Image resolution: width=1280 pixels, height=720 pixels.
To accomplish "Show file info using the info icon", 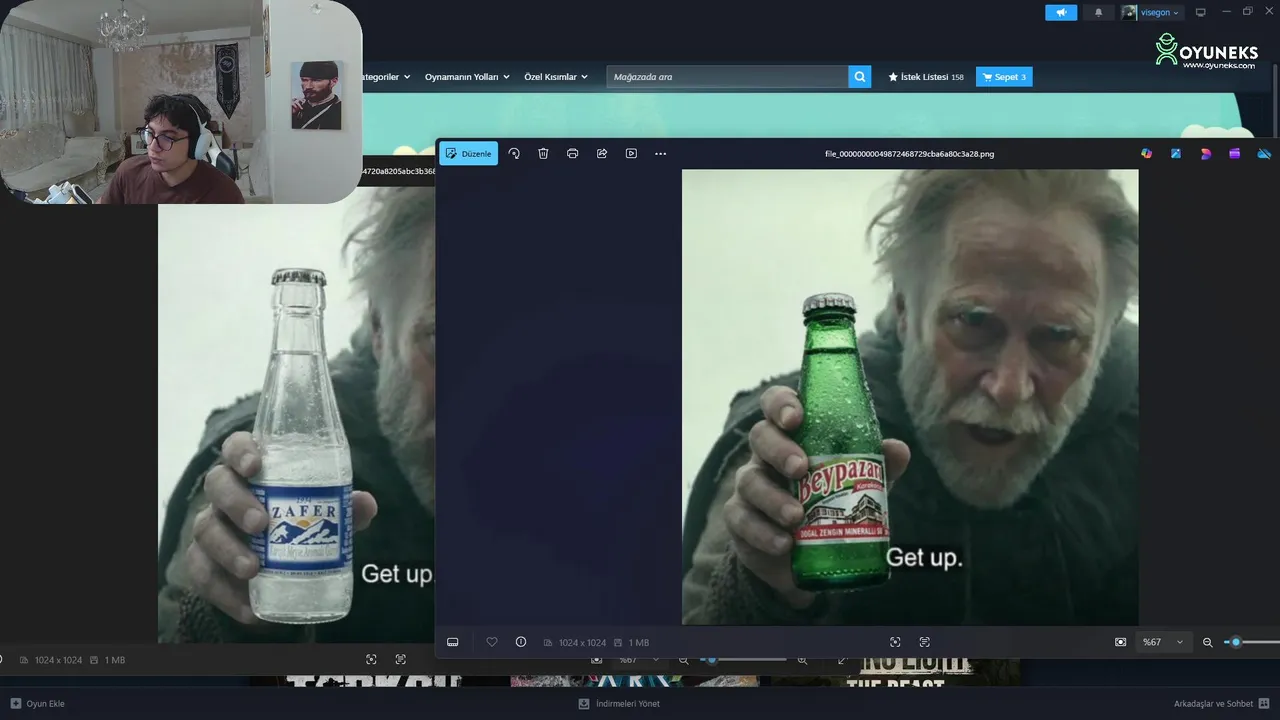I will pyautogui.click(x=520, y=642).
